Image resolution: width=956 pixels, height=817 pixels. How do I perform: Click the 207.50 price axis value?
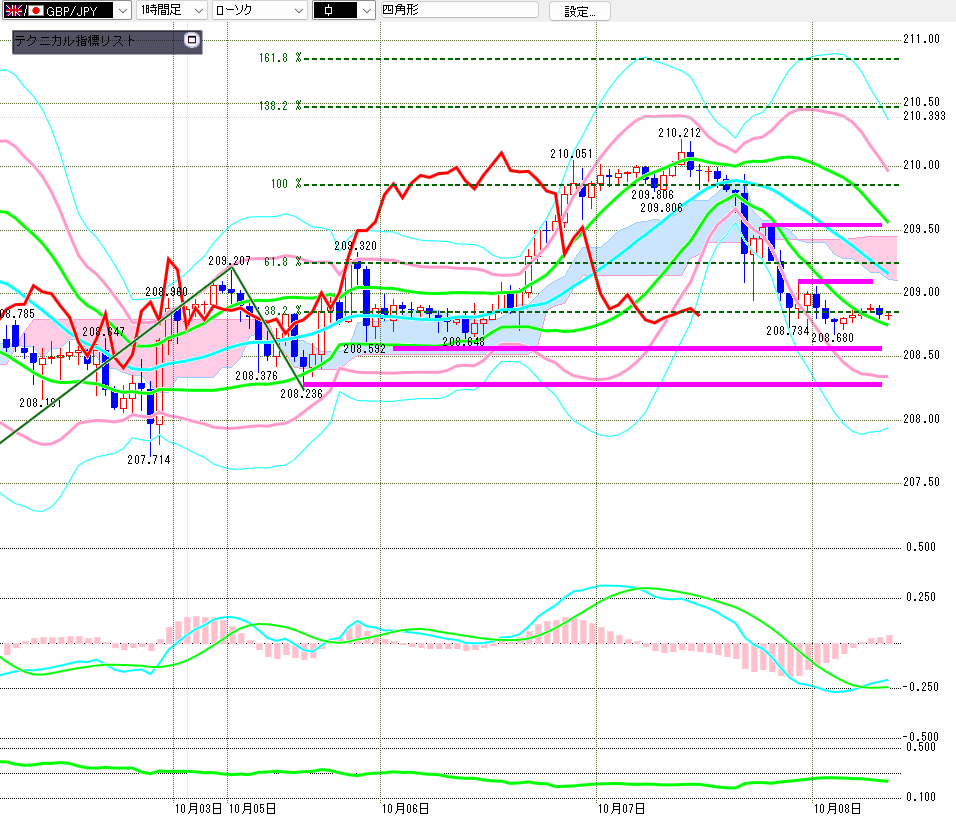(921, 482)
